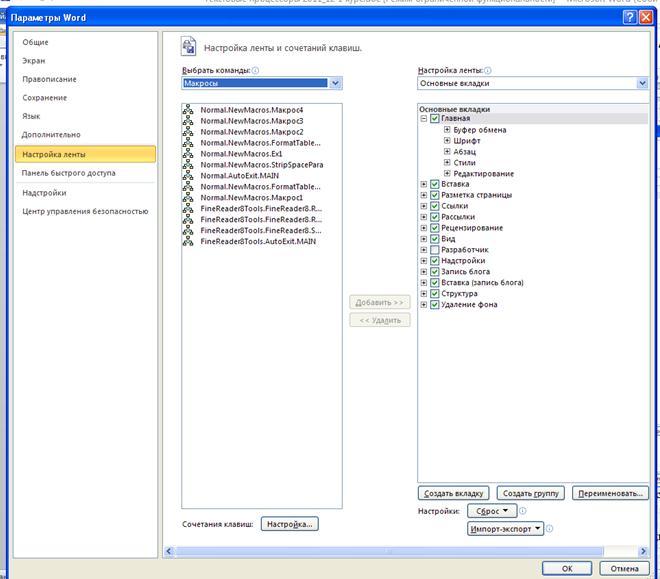
Task: Enable the Разработчик tab checkbox
Action: 435,250
